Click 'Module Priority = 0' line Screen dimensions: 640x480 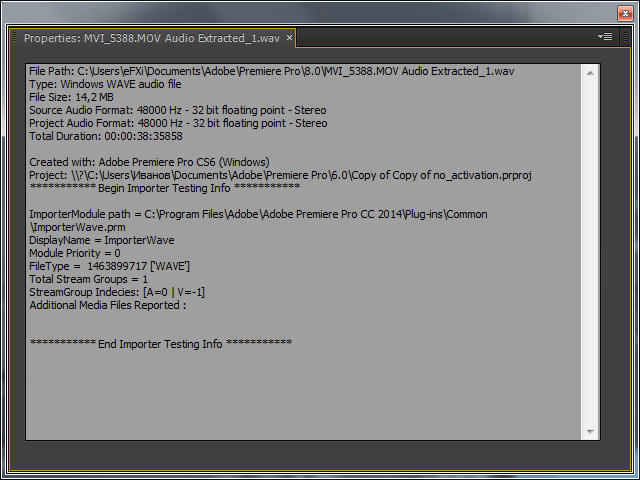(x=75, y=253)
